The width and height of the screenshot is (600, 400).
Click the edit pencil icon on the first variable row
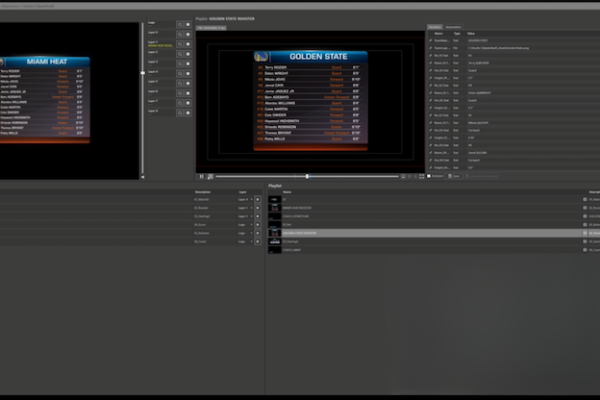coord(430,38)
